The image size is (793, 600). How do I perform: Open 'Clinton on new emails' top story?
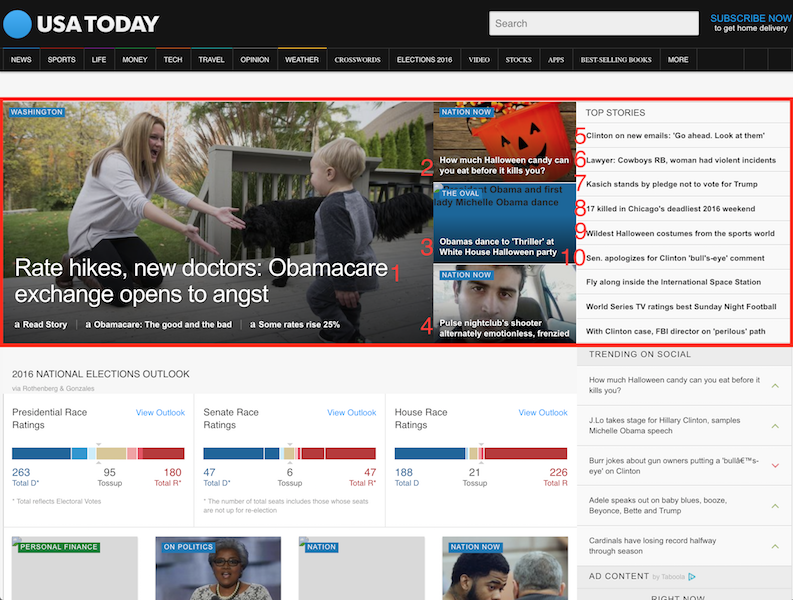click(x=675, y=136)
